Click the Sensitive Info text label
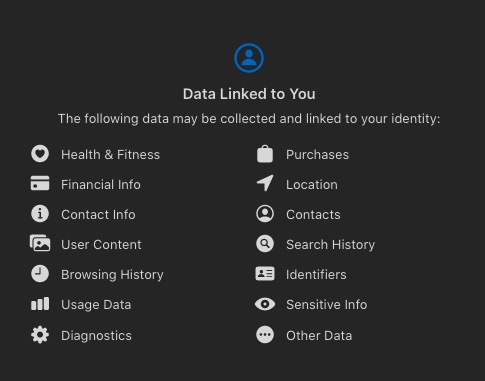Image resolution: width=485 pixels, height=381 pixels. click(327, 305)
